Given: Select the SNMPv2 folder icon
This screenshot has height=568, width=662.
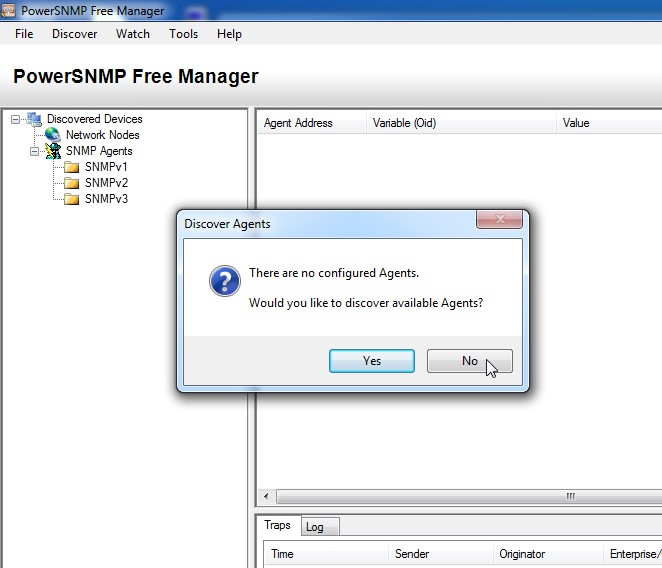Looking at the screenshot, I should coord(71,183).
